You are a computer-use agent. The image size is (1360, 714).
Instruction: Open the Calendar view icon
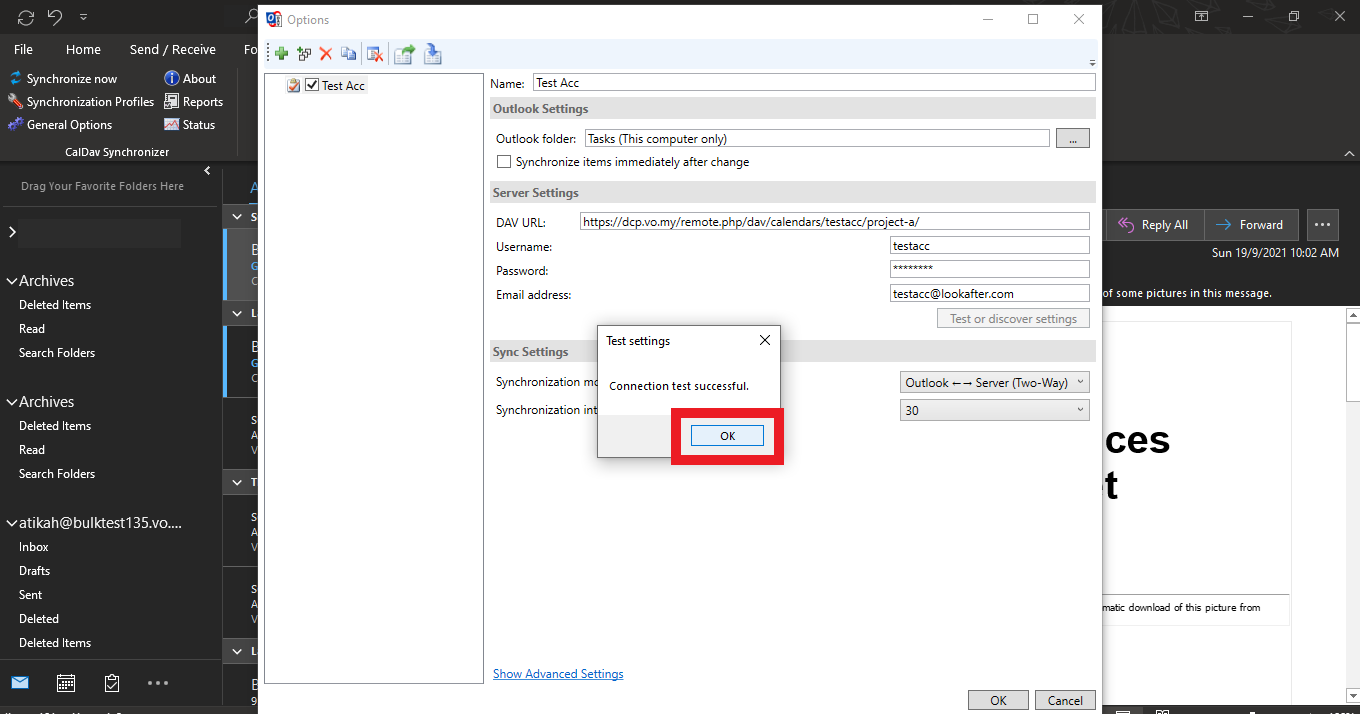point(66,683)
